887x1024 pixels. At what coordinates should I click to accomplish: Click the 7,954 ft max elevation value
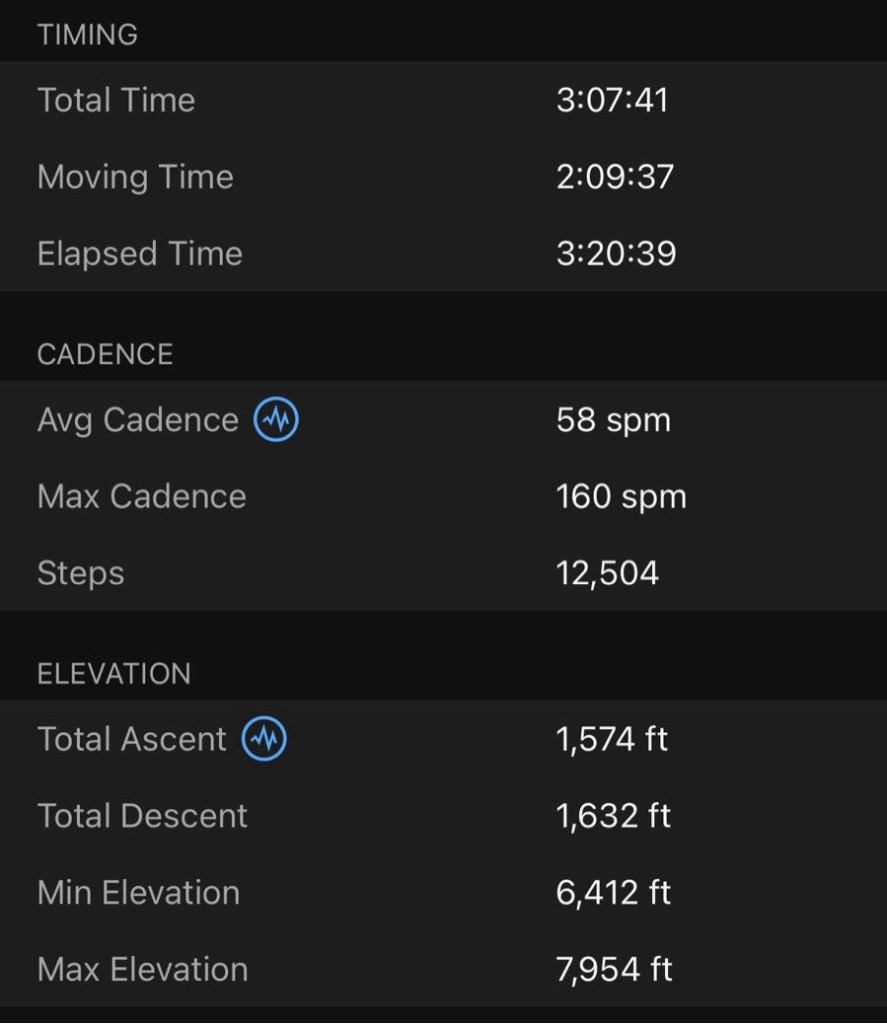pyautogui.click(x=613, y=970)
